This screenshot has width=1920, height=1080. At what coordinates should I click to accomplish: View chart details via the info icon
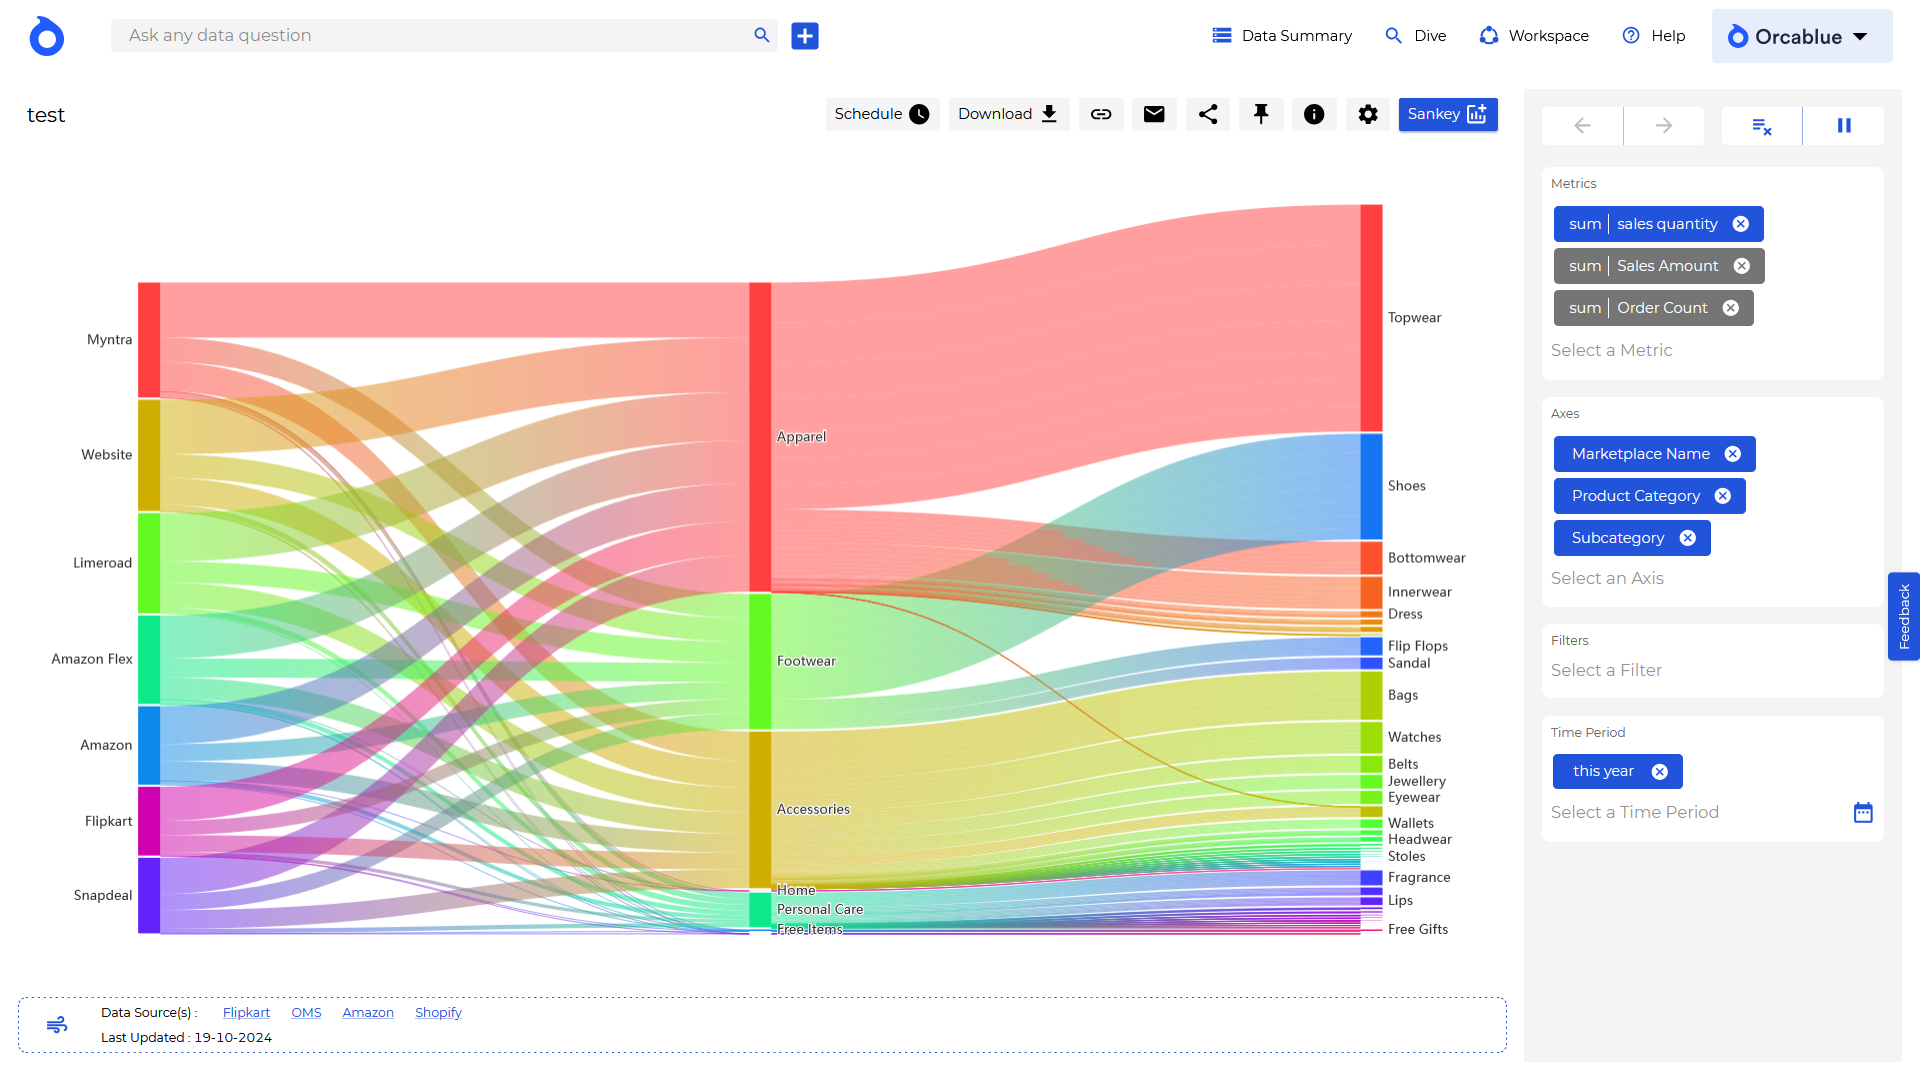click(x=1314, y=114)
